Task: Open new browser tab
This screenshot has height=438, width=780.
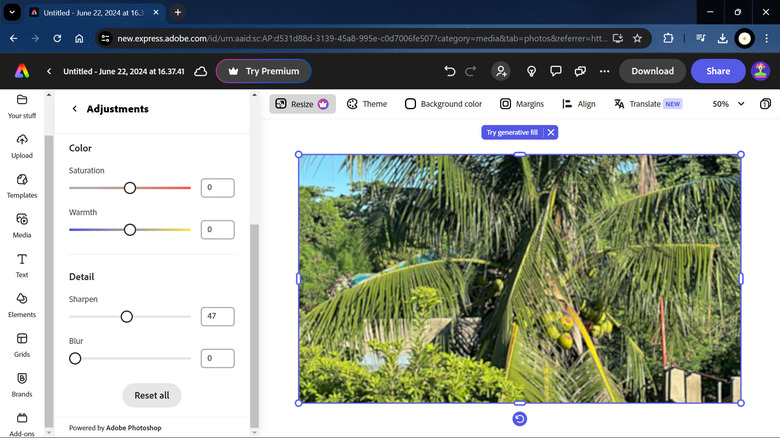Action: (x=178, y=12)
